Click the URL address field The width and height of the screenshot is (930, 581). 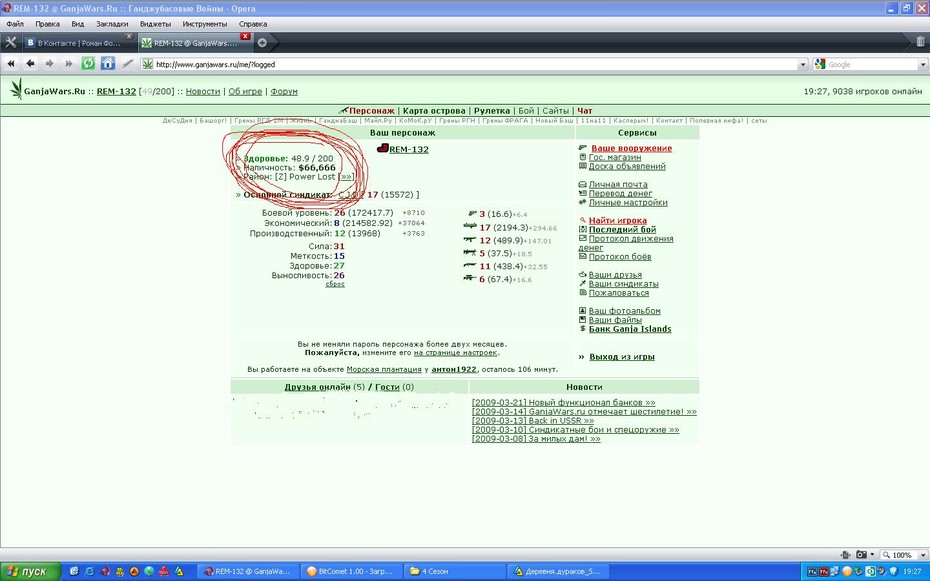476,64
